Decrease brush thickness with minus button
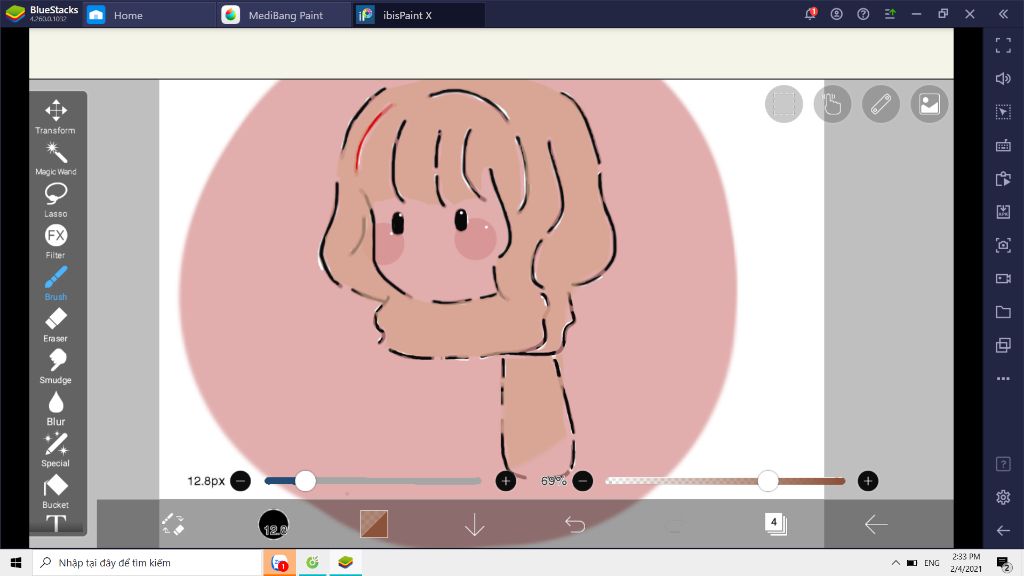The image size is (1024, 576). tap(240, 481)
